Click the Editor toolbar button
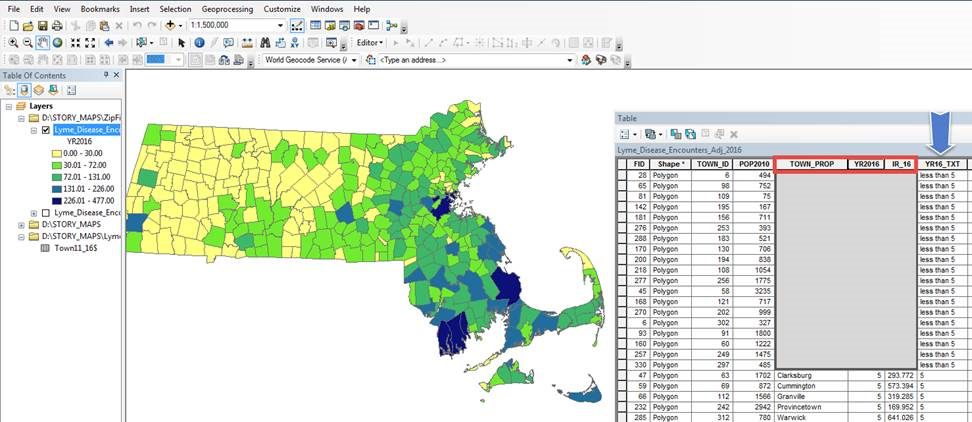 click(368, 43)
